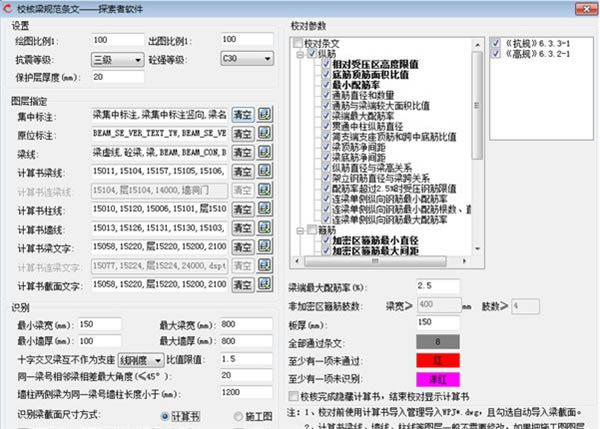Enable 校核完成隐藏计算书 checkbox
Viewport: 600px width, 429px height.
tap(293, 396)
